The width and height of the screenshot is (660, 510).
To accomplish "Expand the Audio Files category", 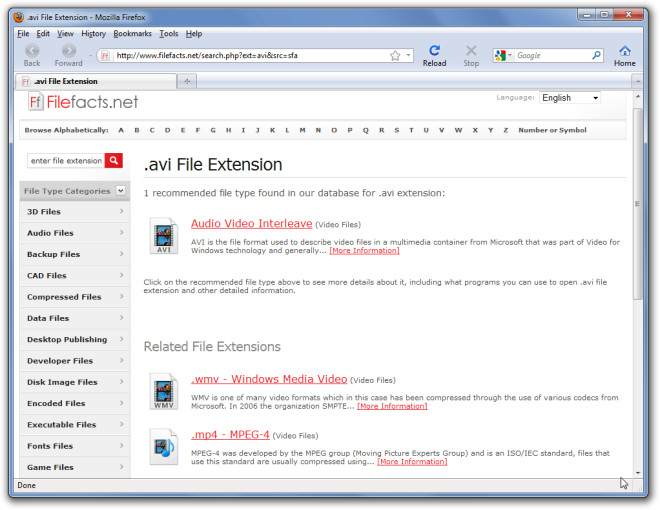I will pyautogui.click(x=75, y=233).
